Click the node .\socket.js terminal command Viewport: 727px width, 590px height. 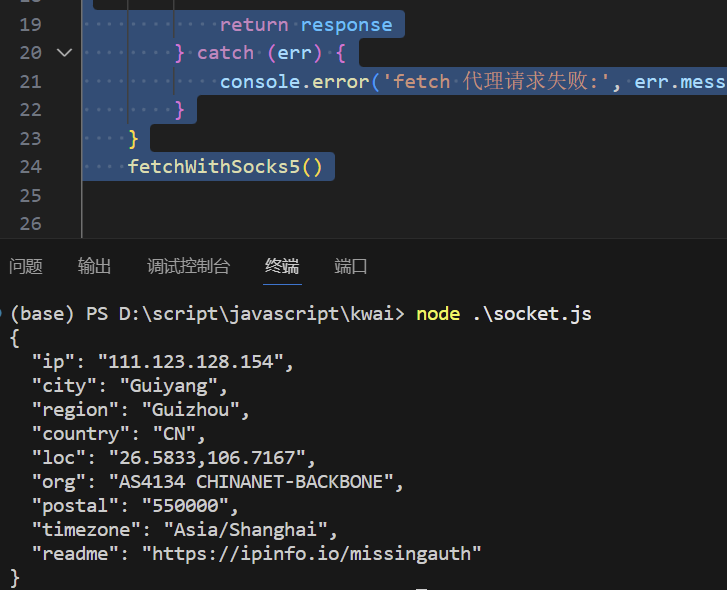(503, 314)
